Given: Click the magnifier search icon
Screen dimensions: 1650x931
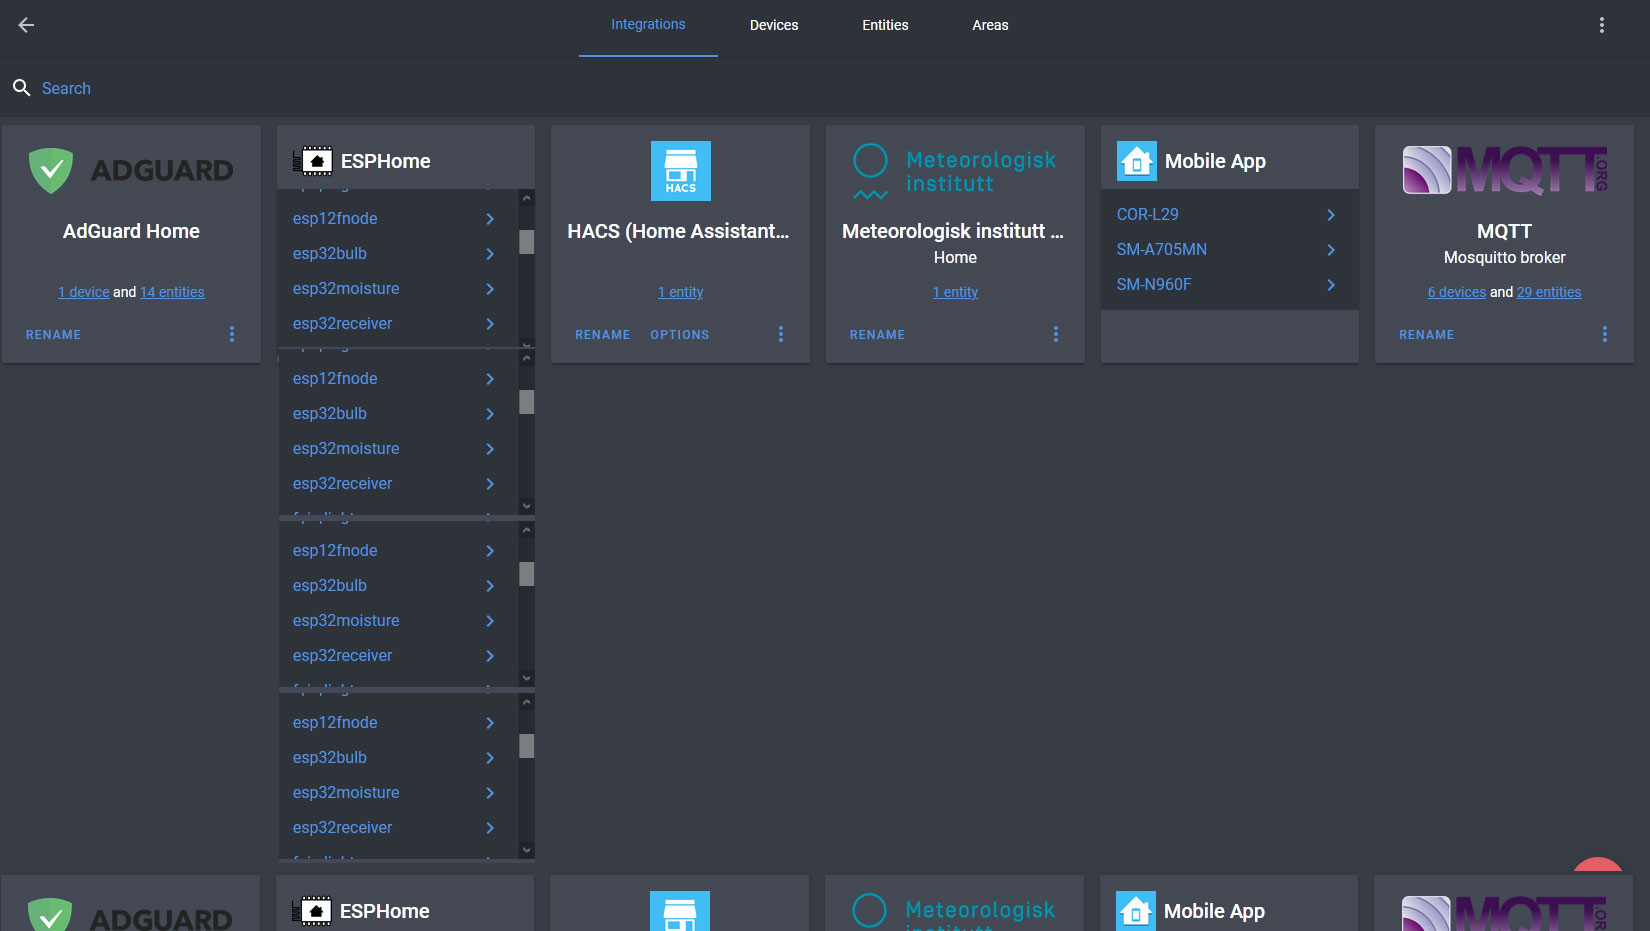Looking at the screenshot, I should (21, 88).
